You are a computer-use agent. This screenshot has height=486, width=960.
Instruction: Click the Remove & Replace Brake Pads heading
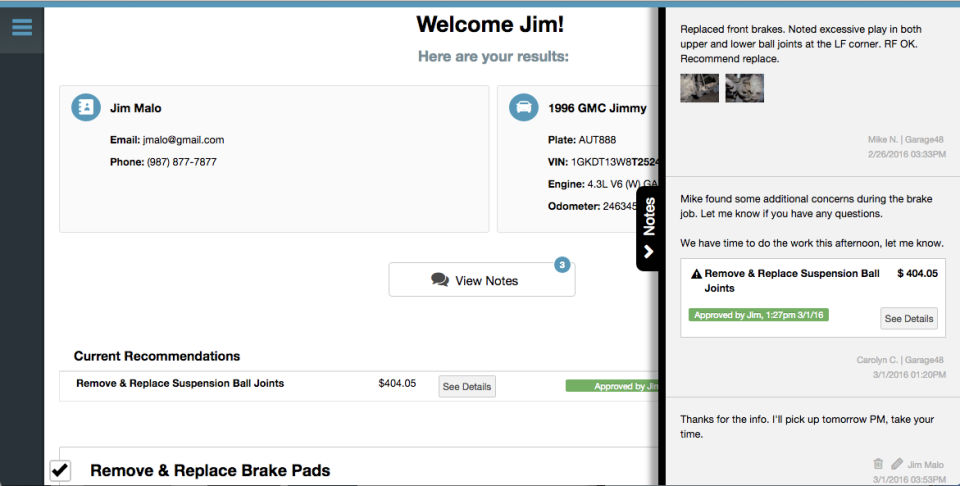click(x=210, y=470)
